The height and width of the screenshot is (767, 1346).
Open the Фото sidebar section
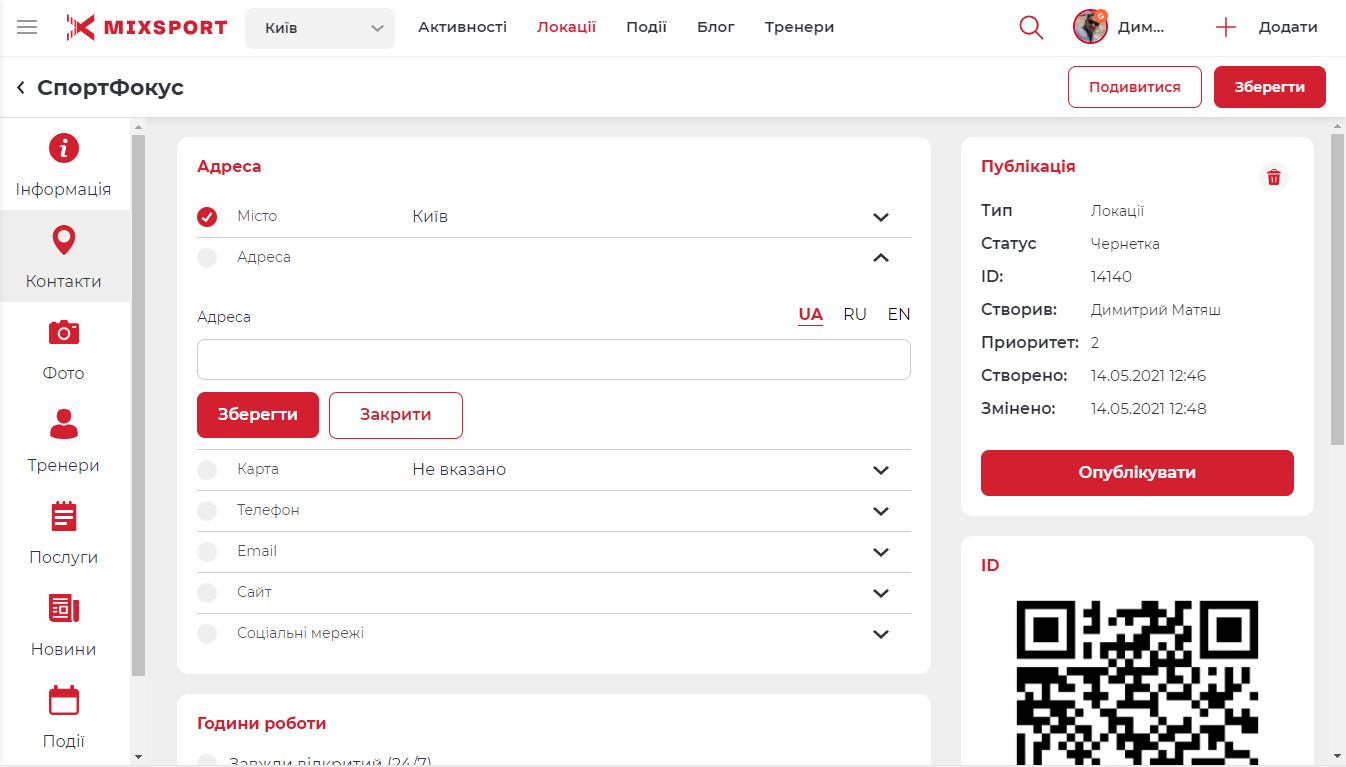64,349
